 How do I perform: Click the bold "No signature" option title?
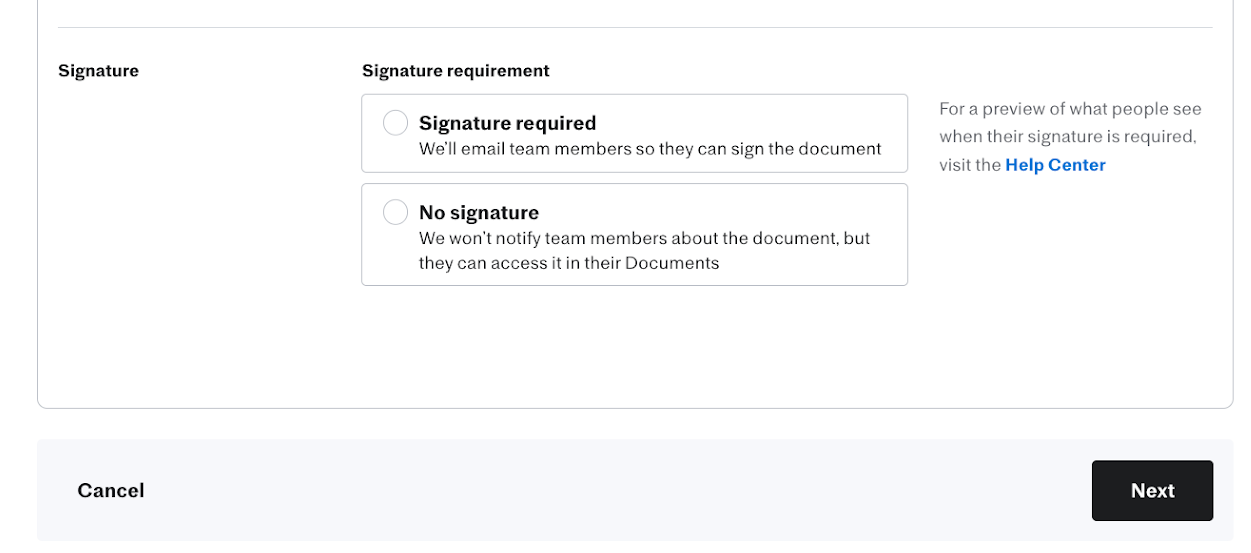[x=478, y=212]
